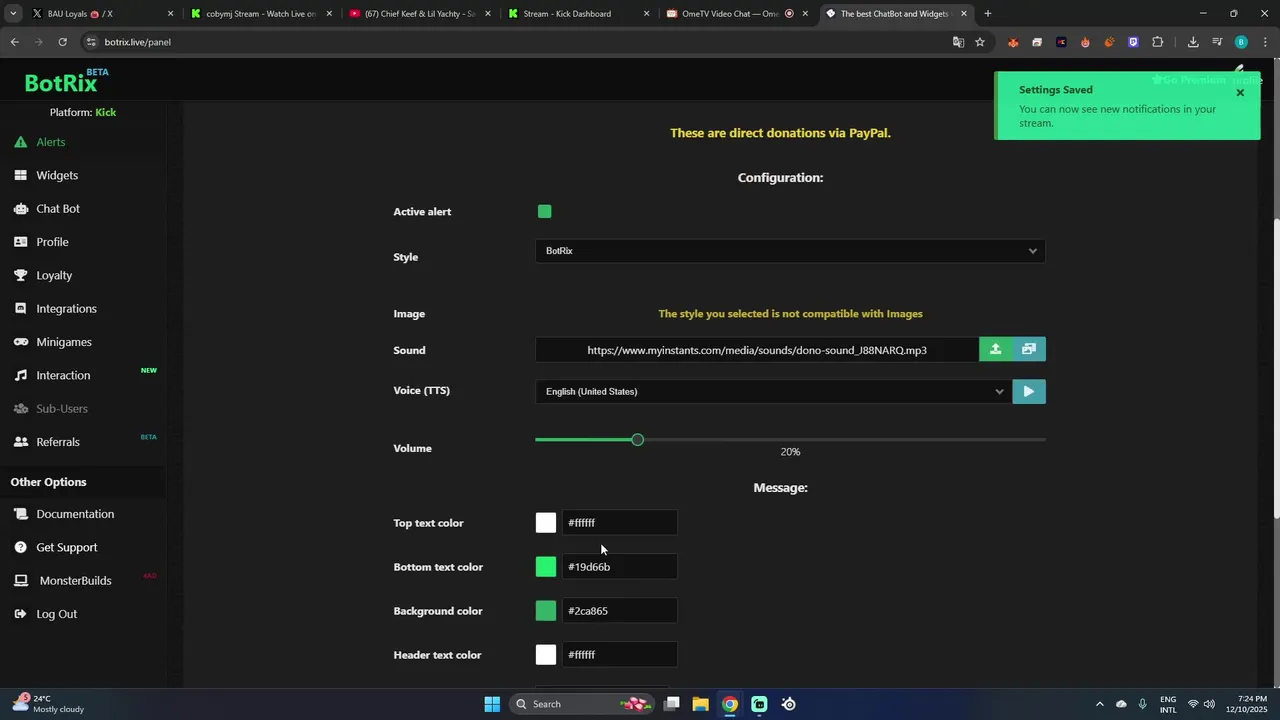This screenshot has width=1280, height=720.
Task: Dismiss the Settings Saved notification
Action: [1240, 93]
